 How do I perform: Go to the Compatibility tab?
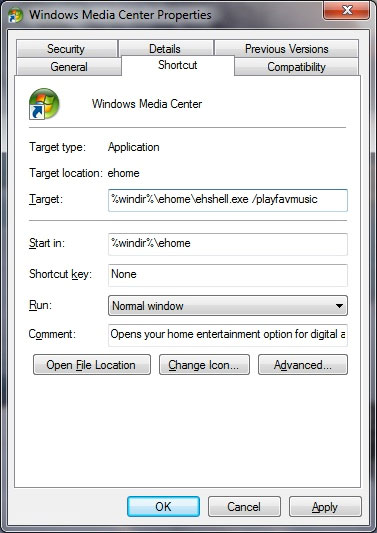click(296, 67)
